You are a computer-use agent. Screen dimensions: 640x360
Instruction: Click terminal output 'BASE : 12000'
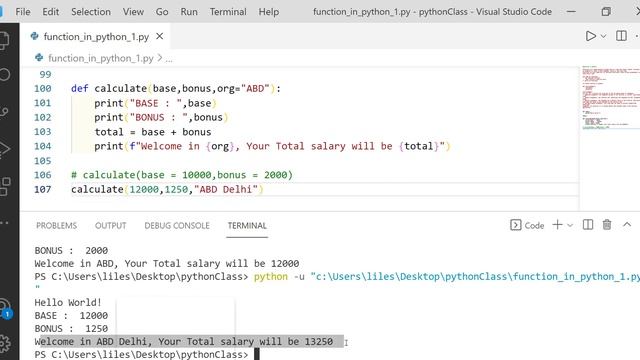pos(71,316)
